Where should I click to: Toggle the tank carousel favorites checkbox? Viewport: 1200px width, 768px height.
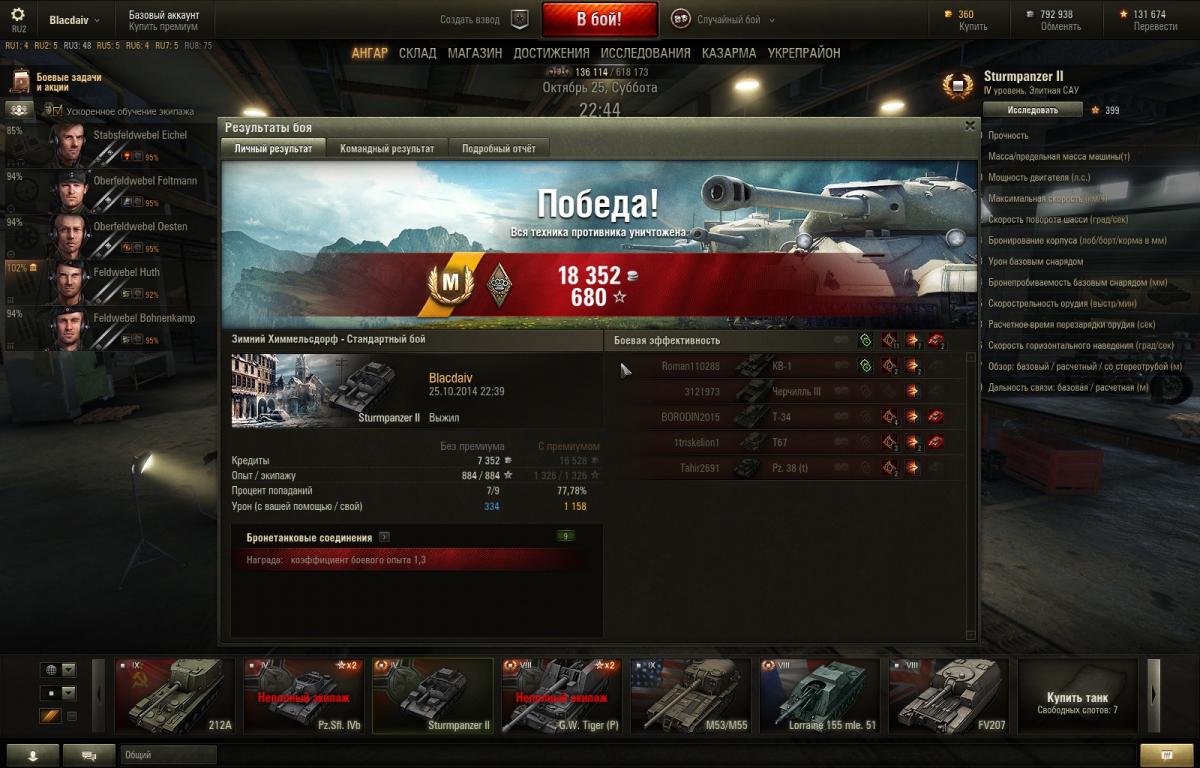click(72, 717)
